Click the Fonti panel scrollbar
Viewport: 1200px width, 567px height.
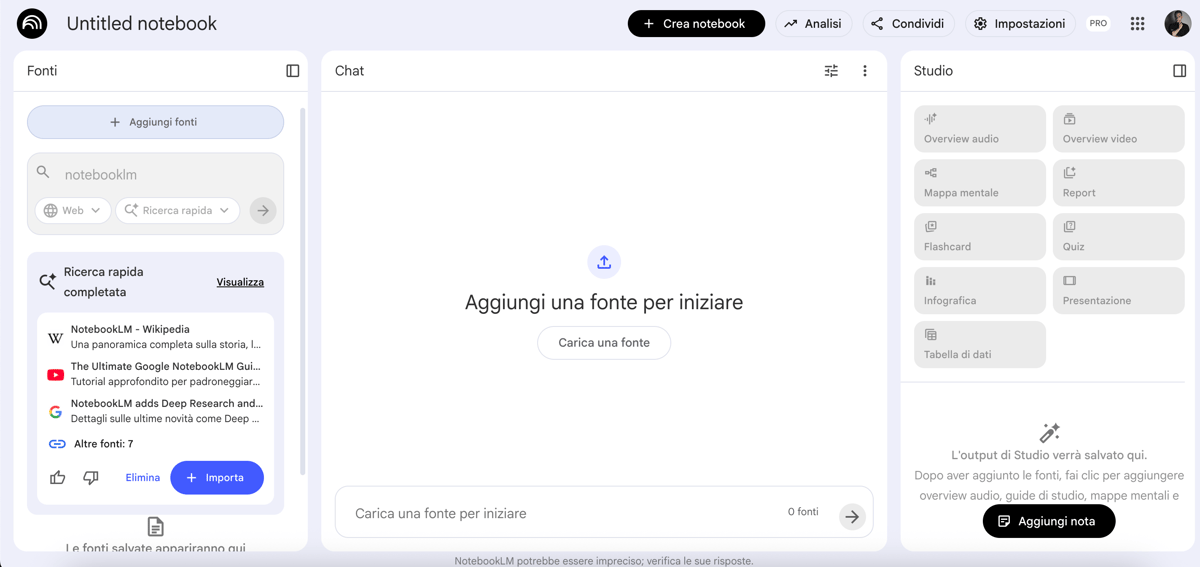[302, 290]
